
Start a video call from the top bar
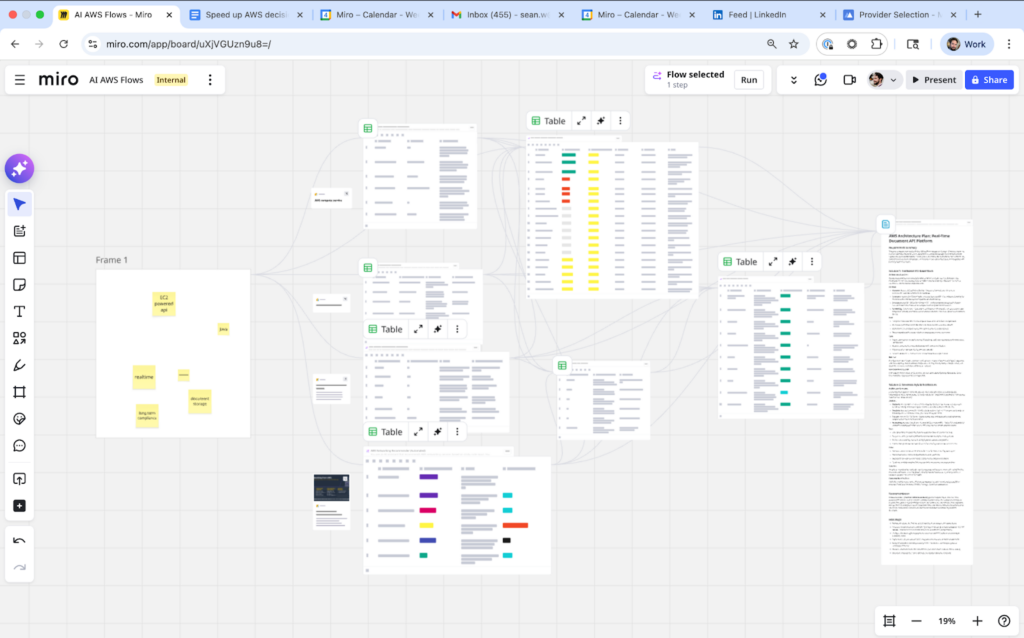coord(849,80)
